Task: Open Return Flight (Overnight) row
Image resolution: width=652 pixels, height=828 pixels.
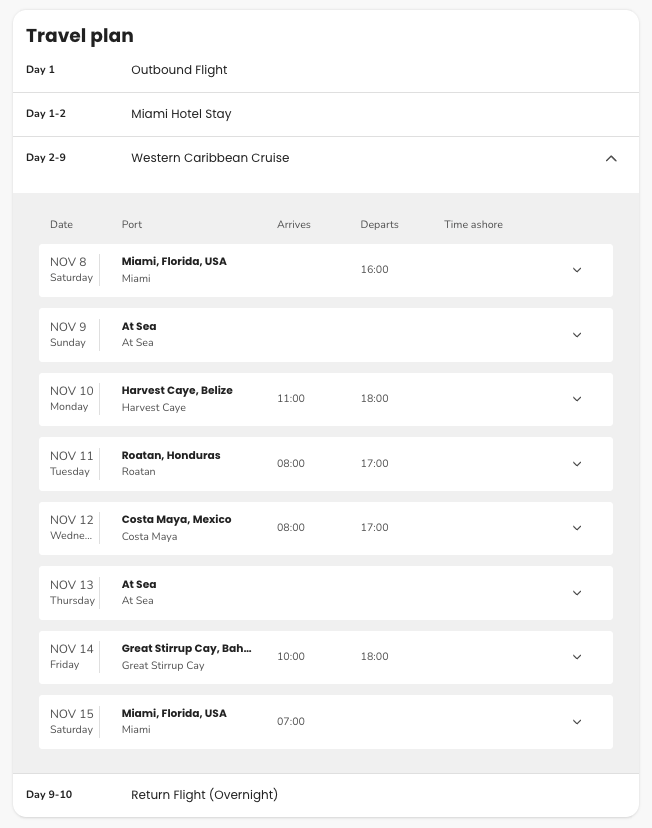Action: tap(326, 795)
